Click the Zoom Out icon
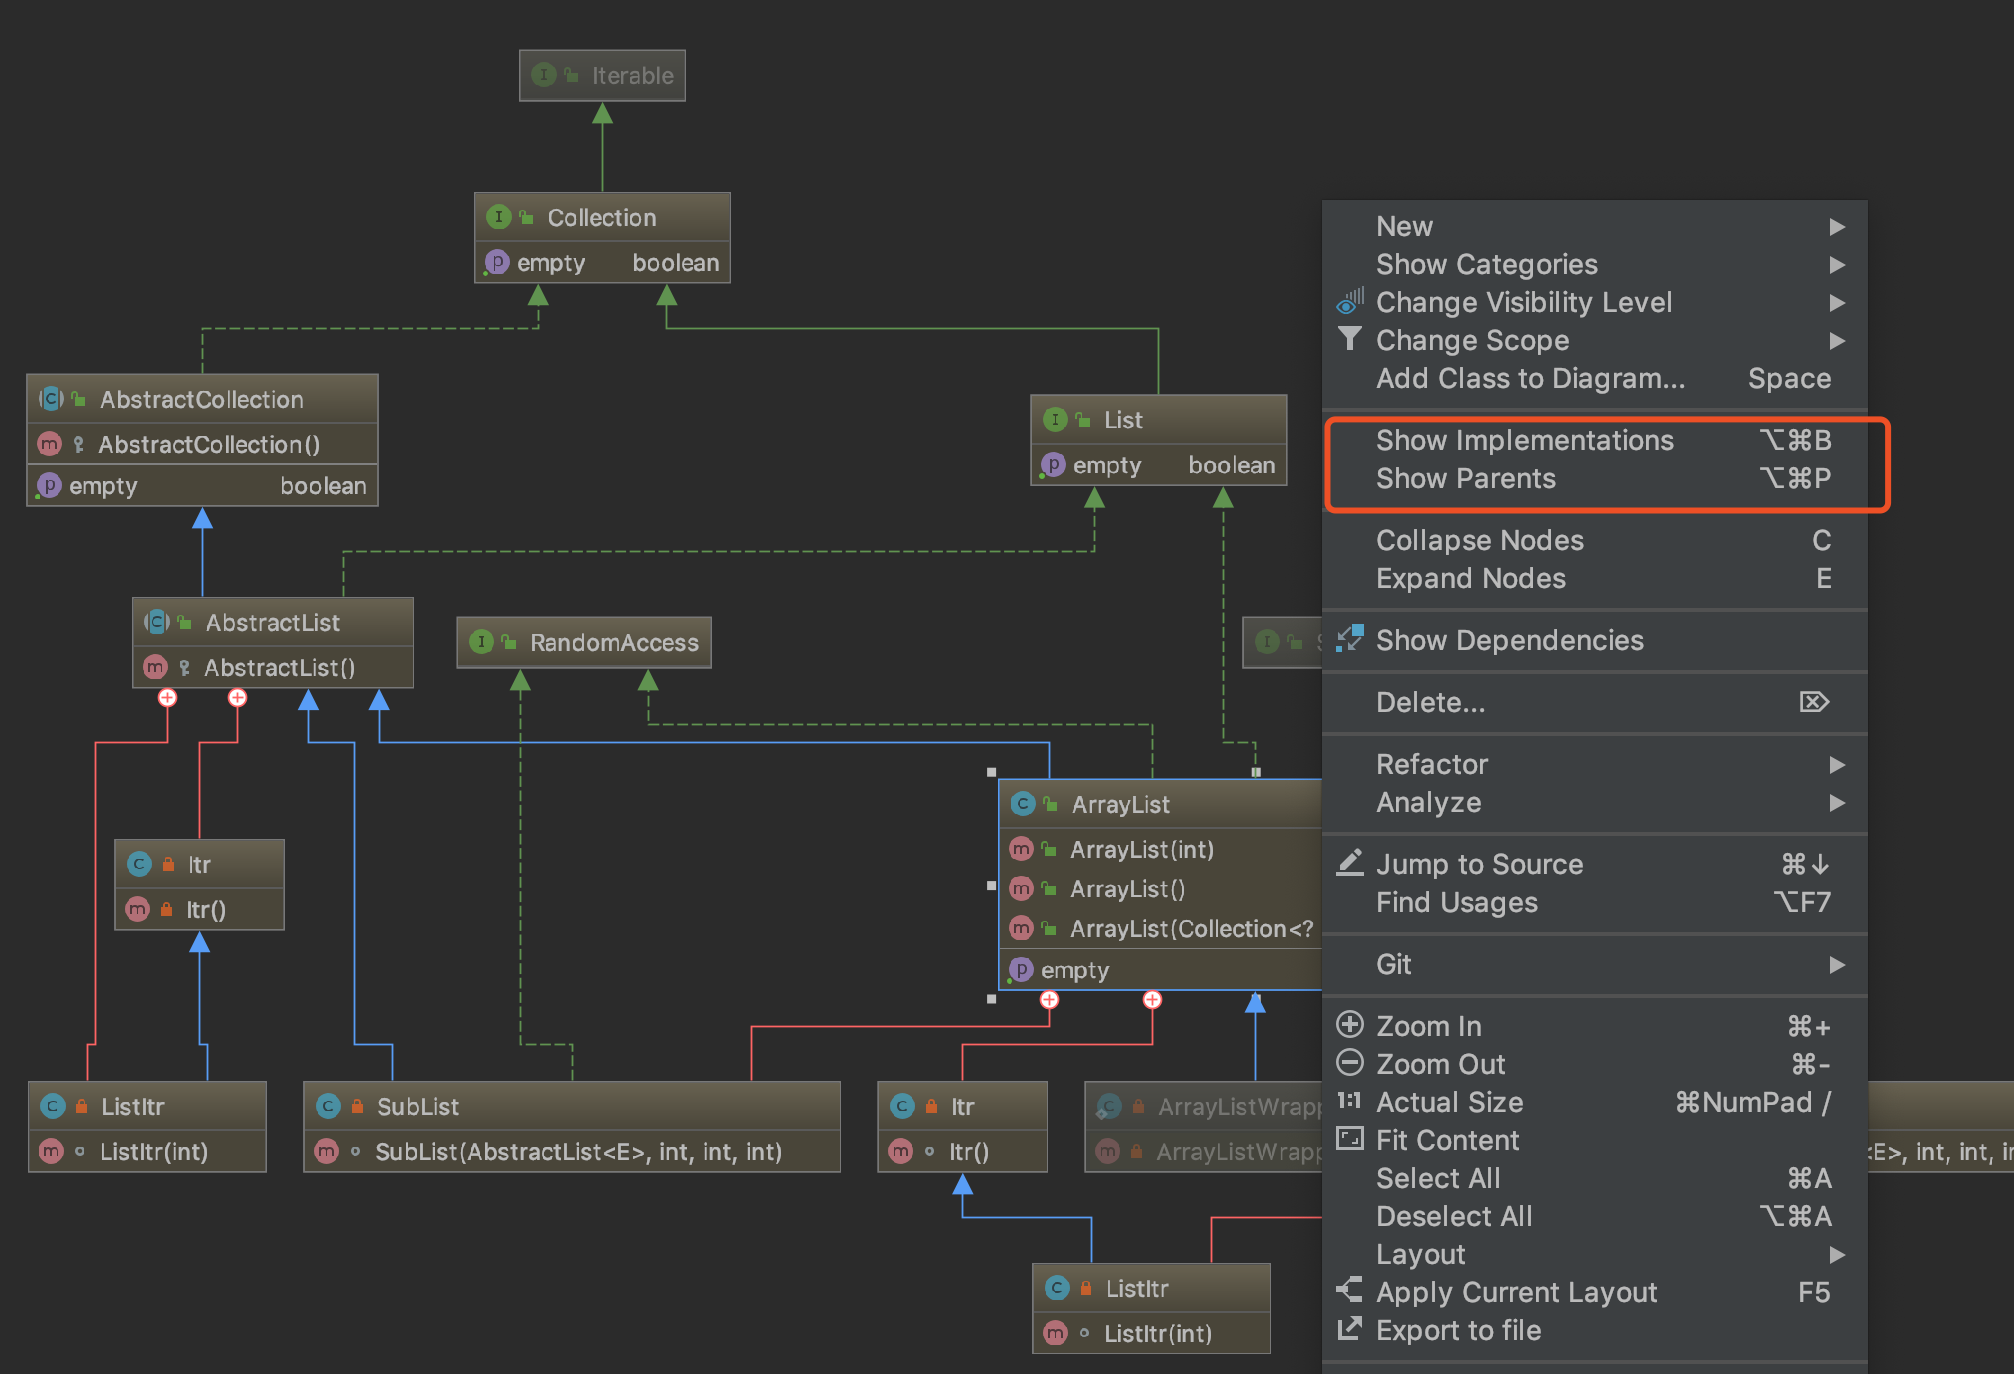The height and width of the screenshot is (1374, 2014). (x=1351, y=1063)
